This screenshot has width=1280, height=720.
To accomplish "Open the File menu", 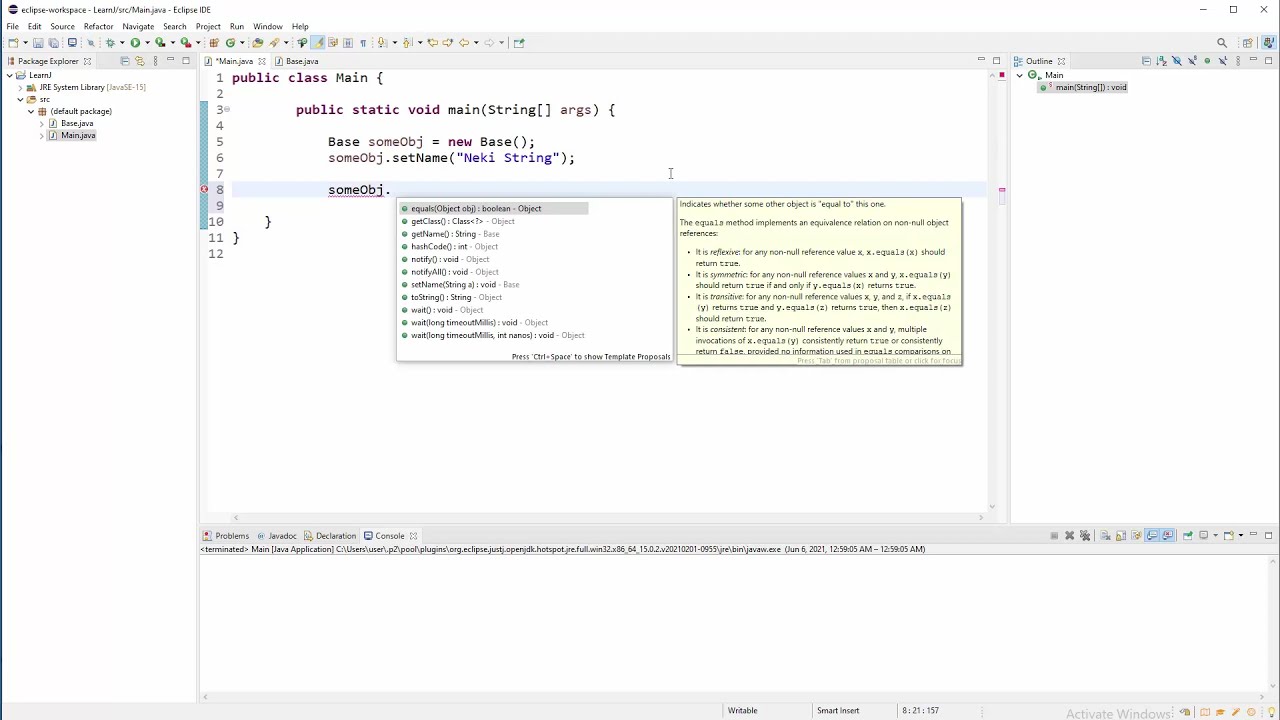I will [x=12, y=26].
